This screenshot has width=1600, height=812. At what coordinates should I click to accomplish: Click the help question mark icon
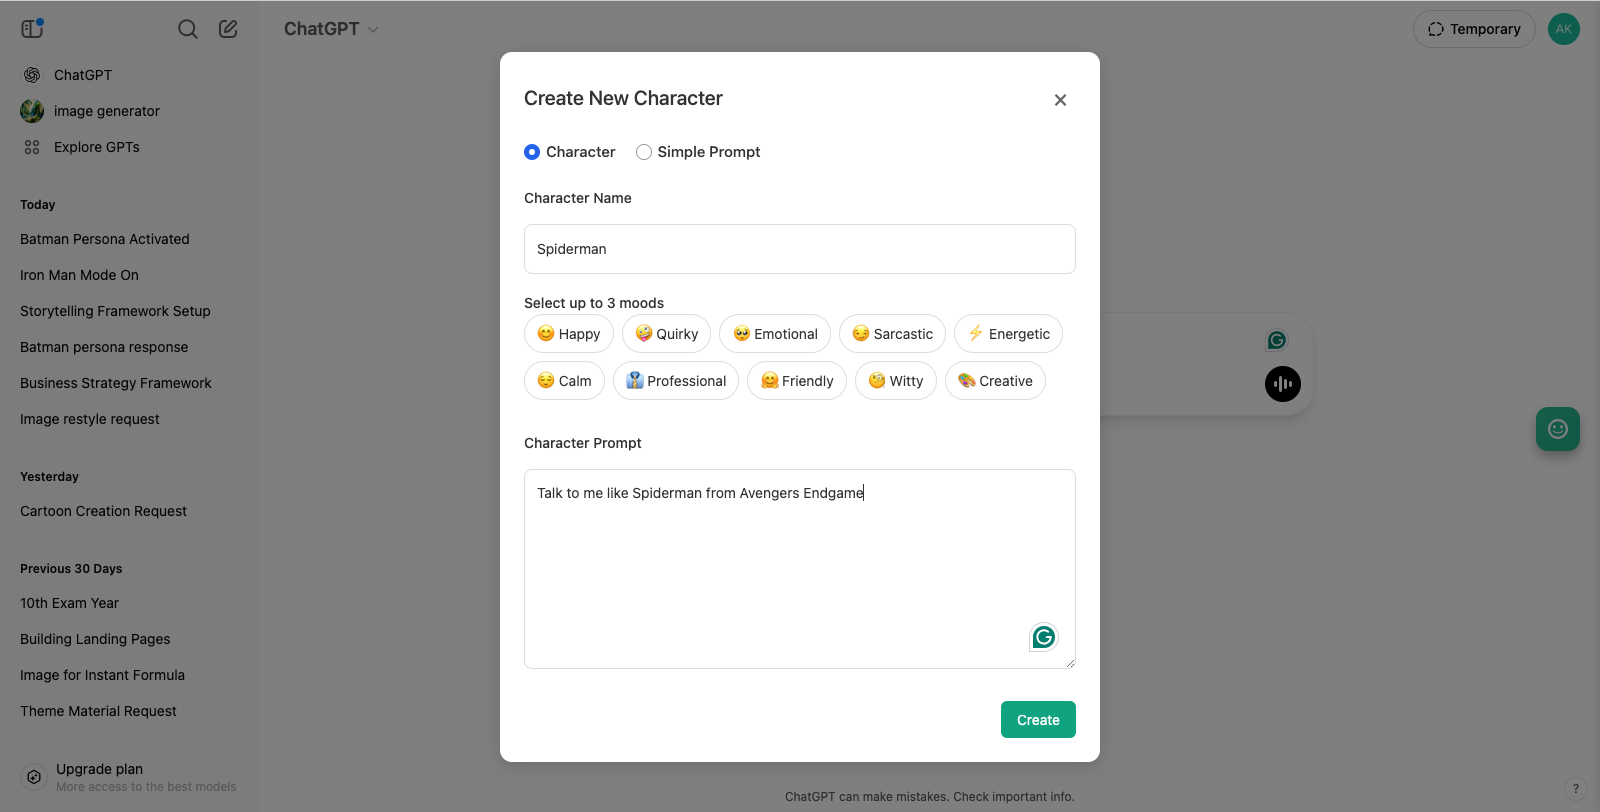point(1575,788)
